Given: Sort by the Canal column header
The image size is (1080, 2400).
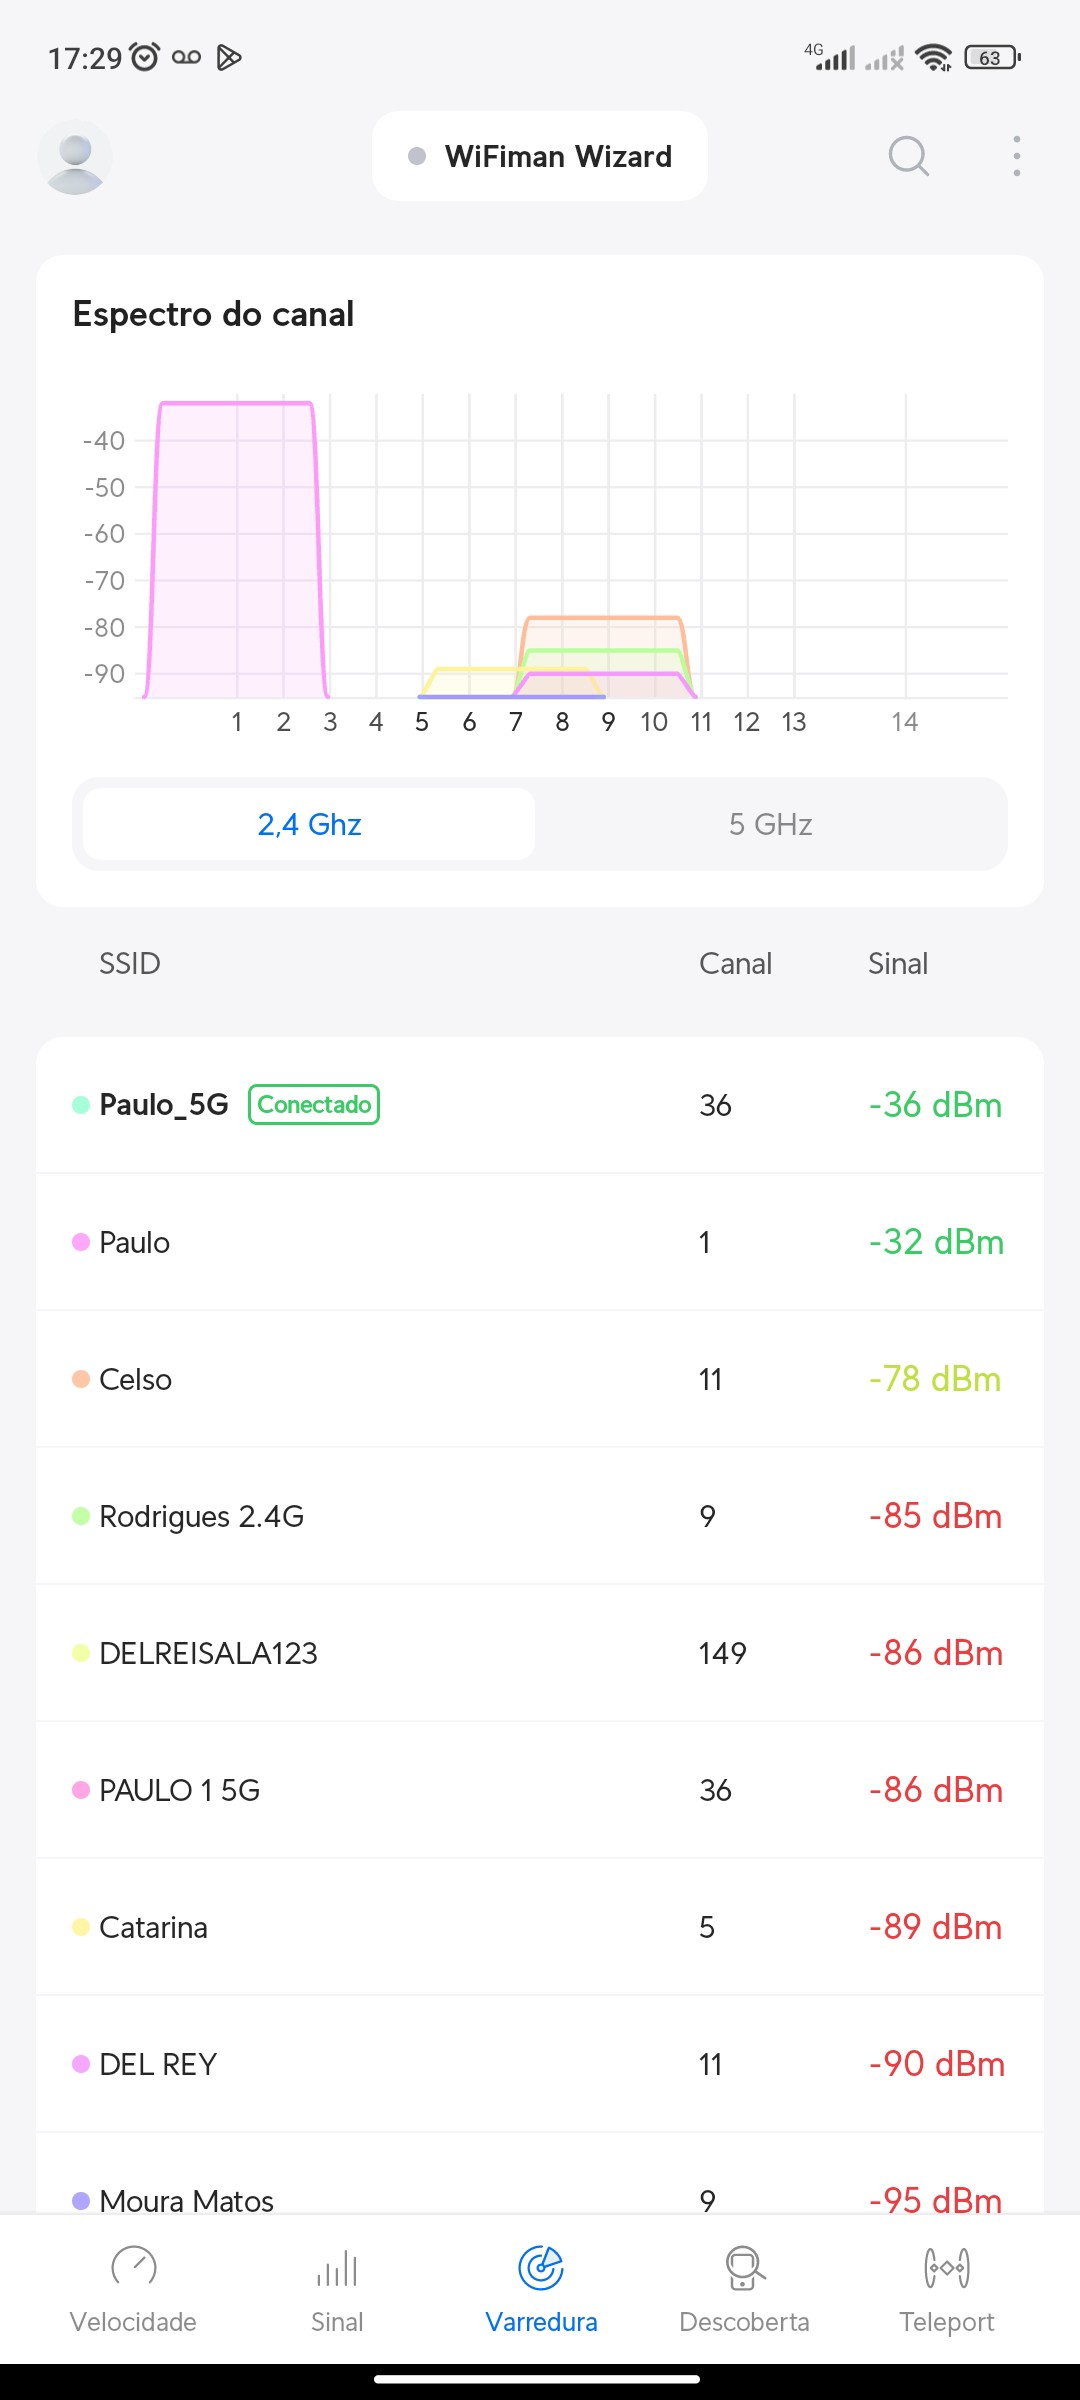Looking at the screenshot, I should point(735,964).
